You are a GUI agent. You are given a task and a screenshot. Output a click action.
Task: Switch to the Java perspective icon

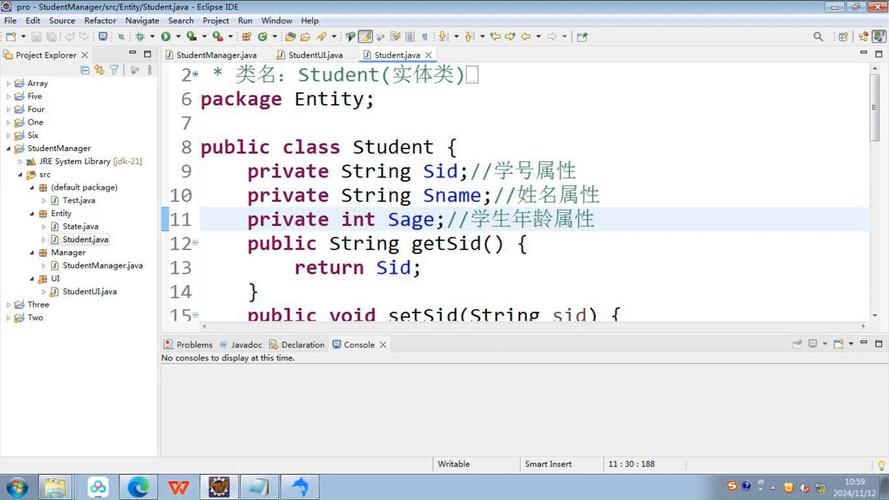pos(879,37)
